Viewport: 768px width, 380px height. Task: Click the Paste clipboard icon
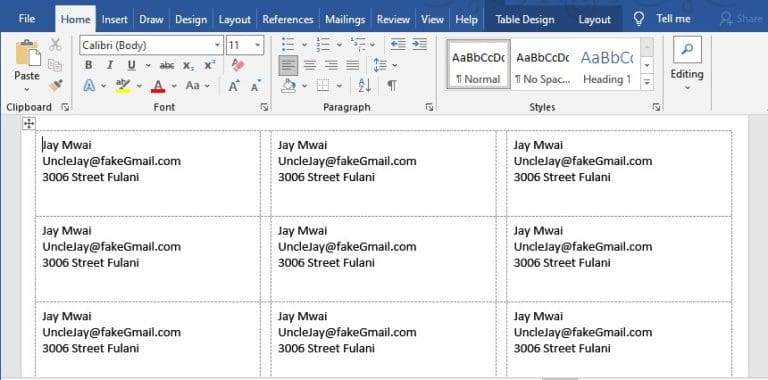(x=27, y=54)
